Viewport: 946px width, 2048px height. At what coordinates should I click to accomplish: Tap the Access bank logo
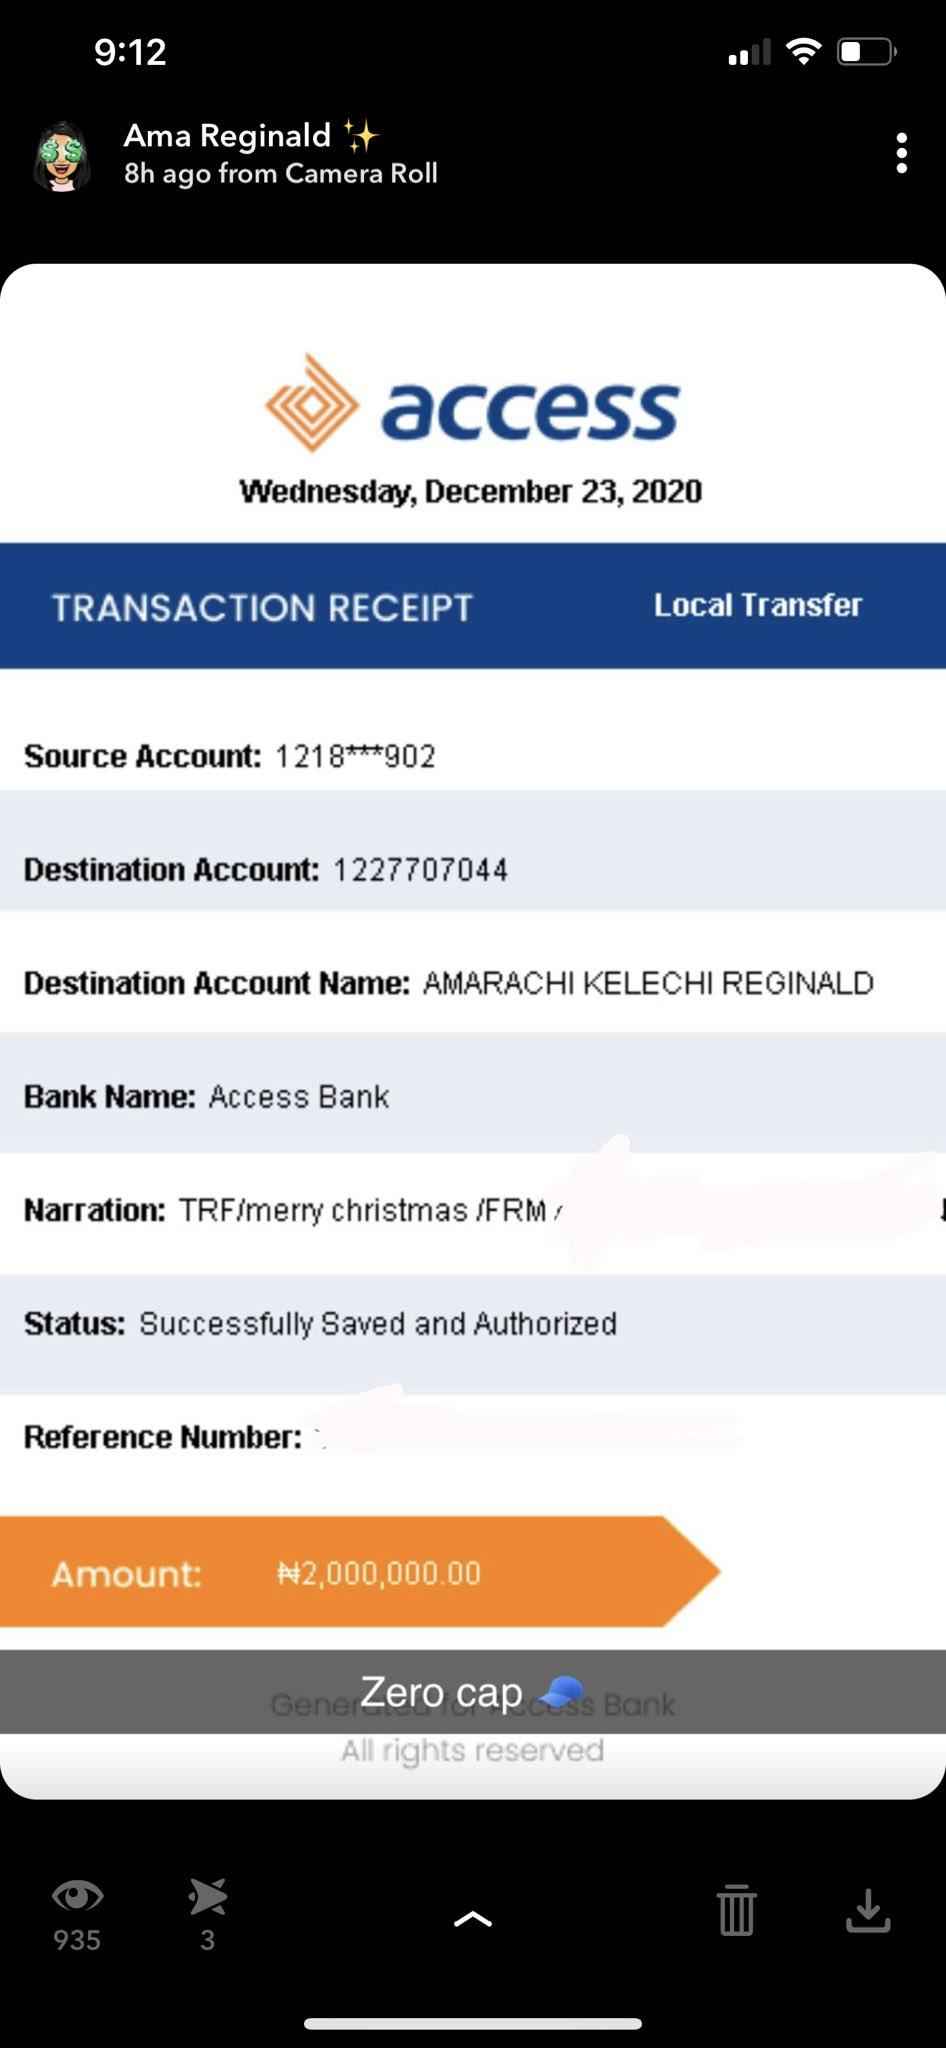tap(472, 403)
